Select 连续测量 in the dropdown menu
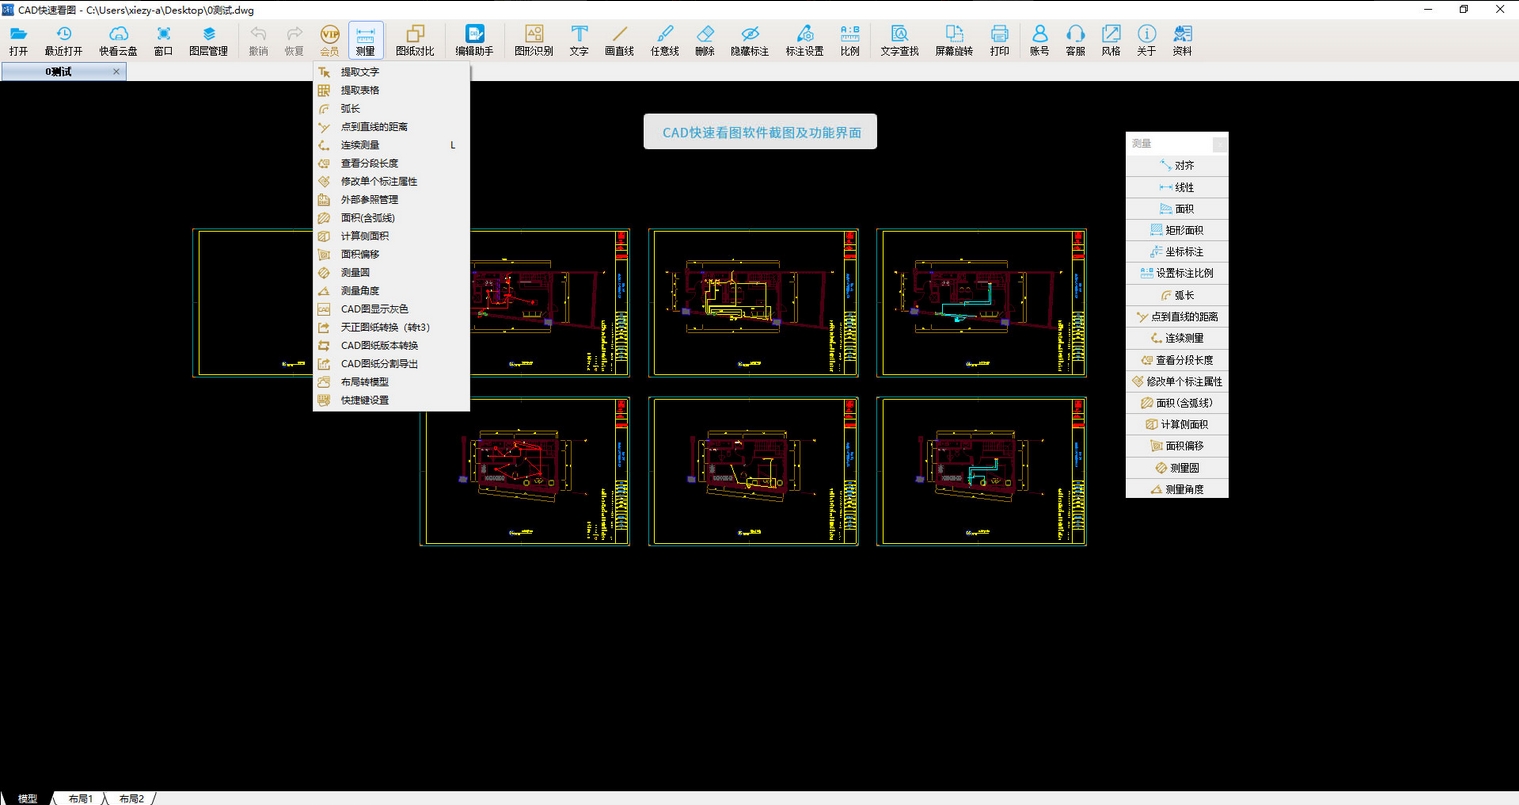Viewport: 1519px width, 805px height. pyautogui.click(x=391, y=145)
